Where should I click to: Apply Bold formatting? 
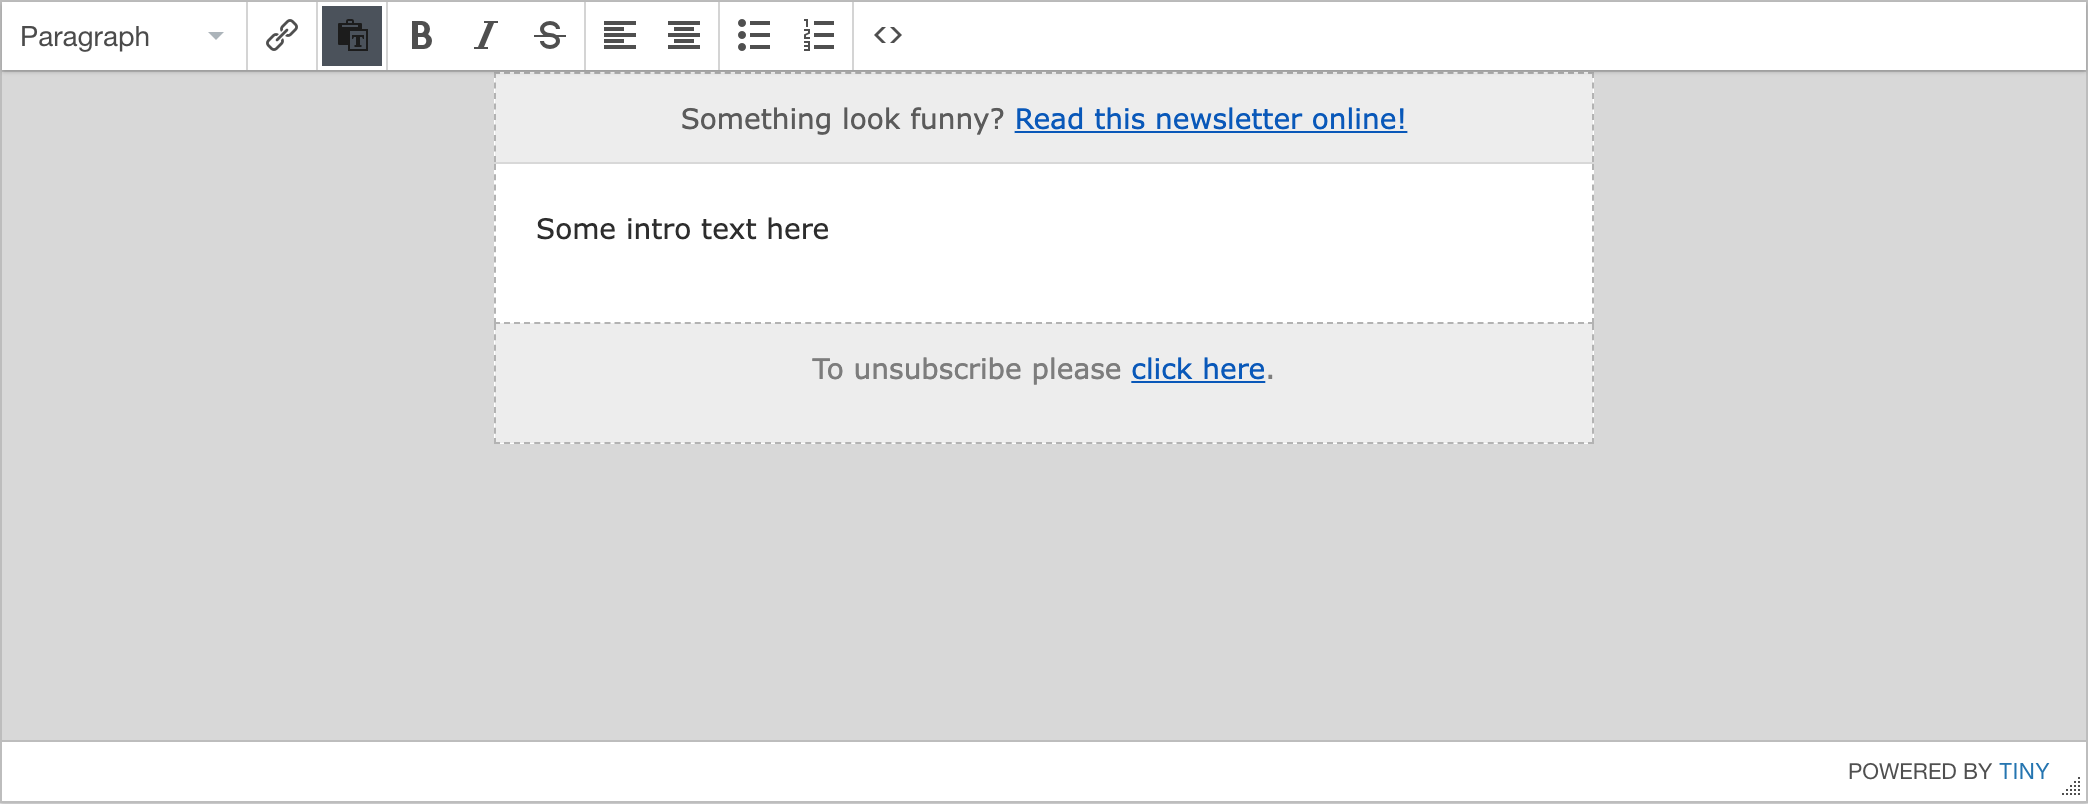coord(421,36)
